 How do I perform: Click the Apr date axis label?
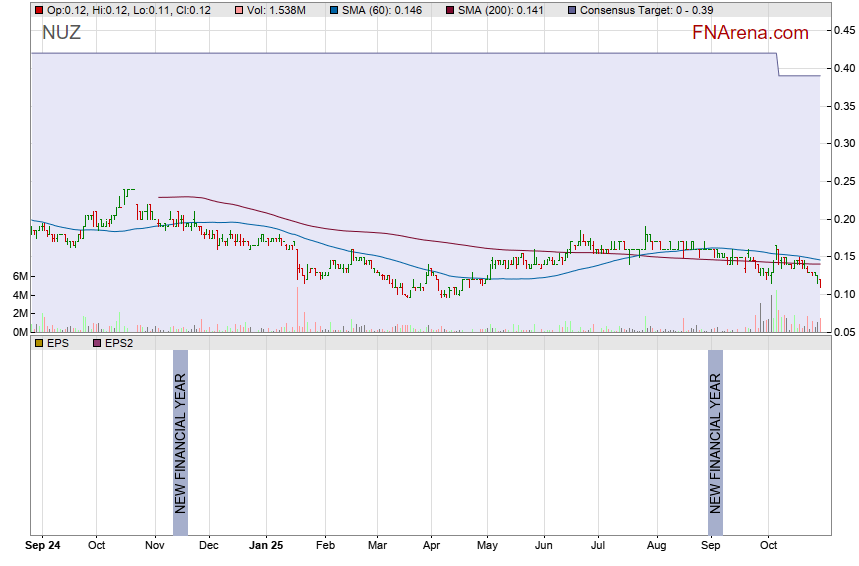coord(432,546)
